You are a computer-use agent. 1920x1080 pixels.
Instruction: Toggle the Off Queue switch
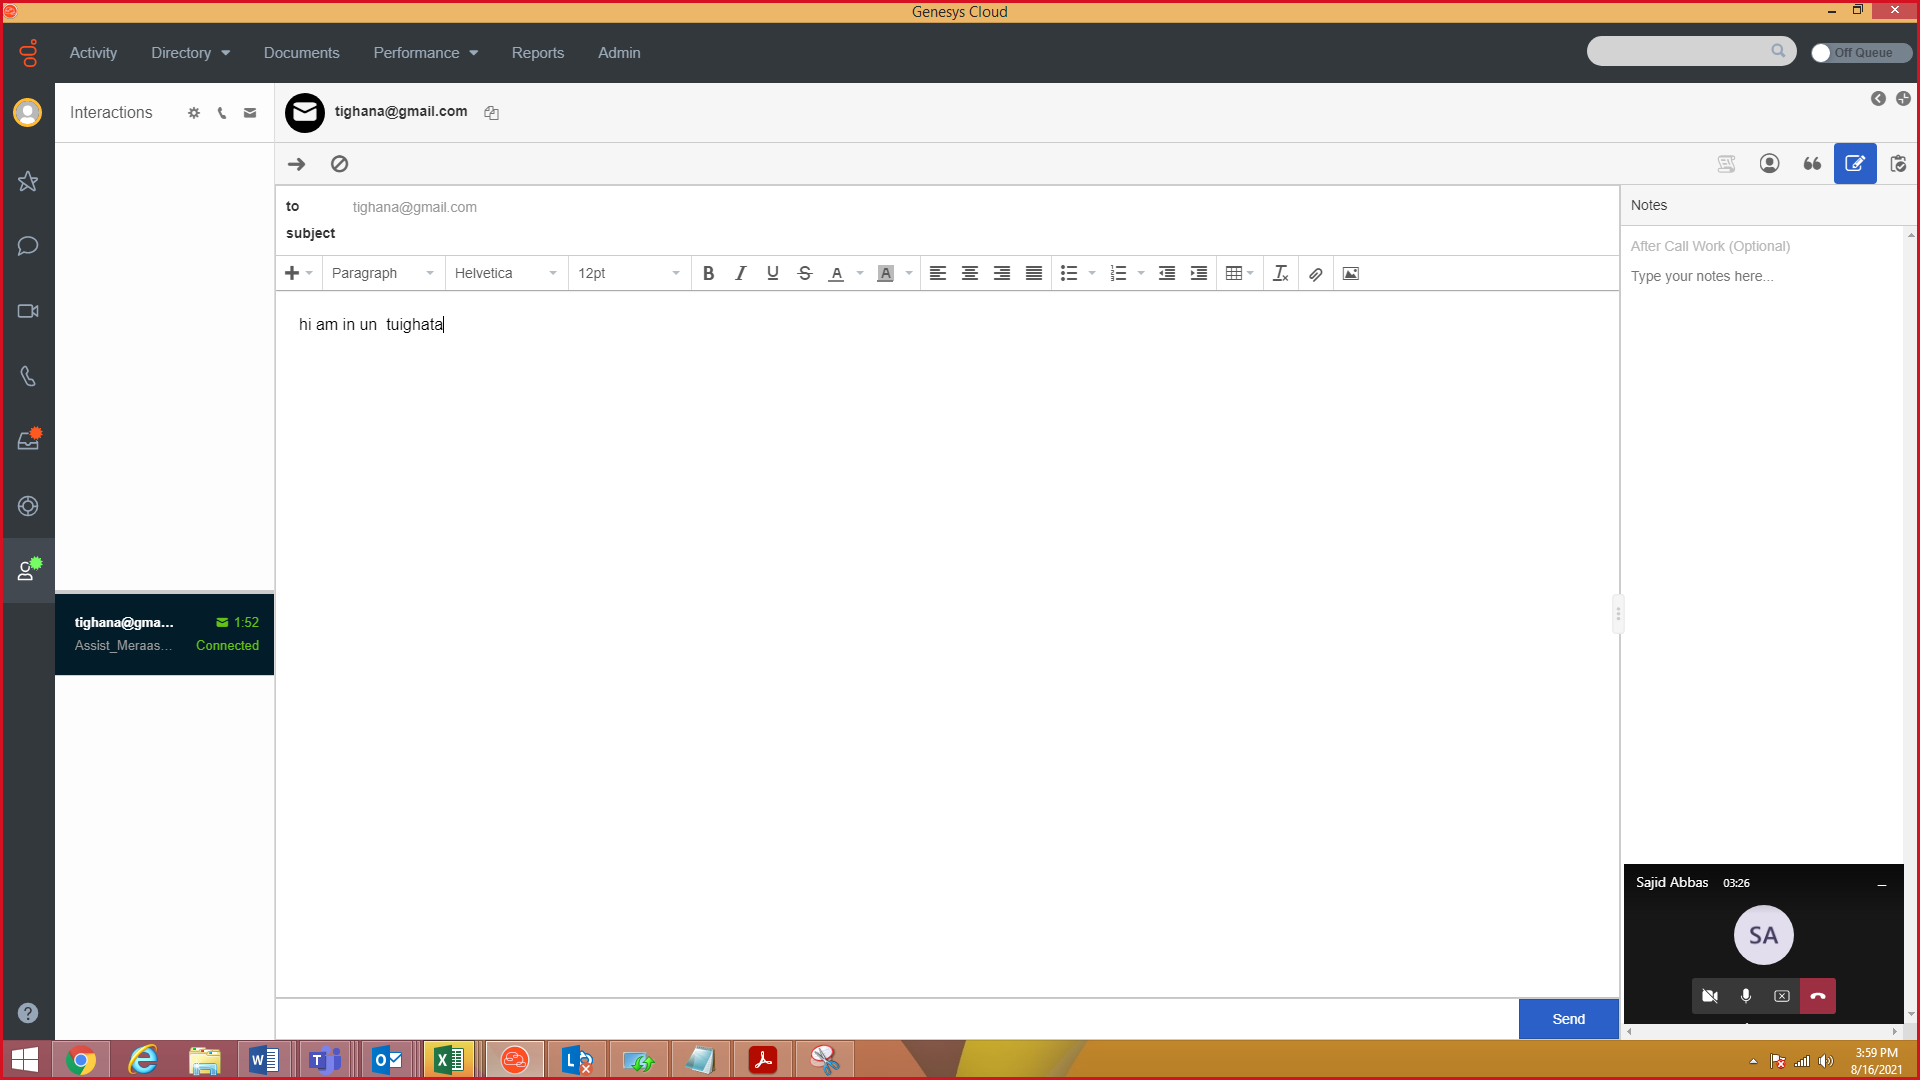coord(1860,52)
